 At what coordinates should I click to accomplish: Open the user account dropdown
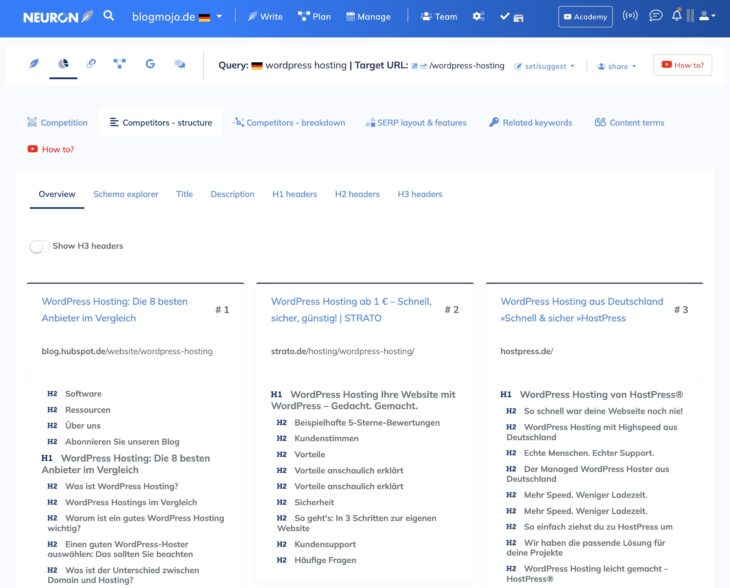coord(707,16)
